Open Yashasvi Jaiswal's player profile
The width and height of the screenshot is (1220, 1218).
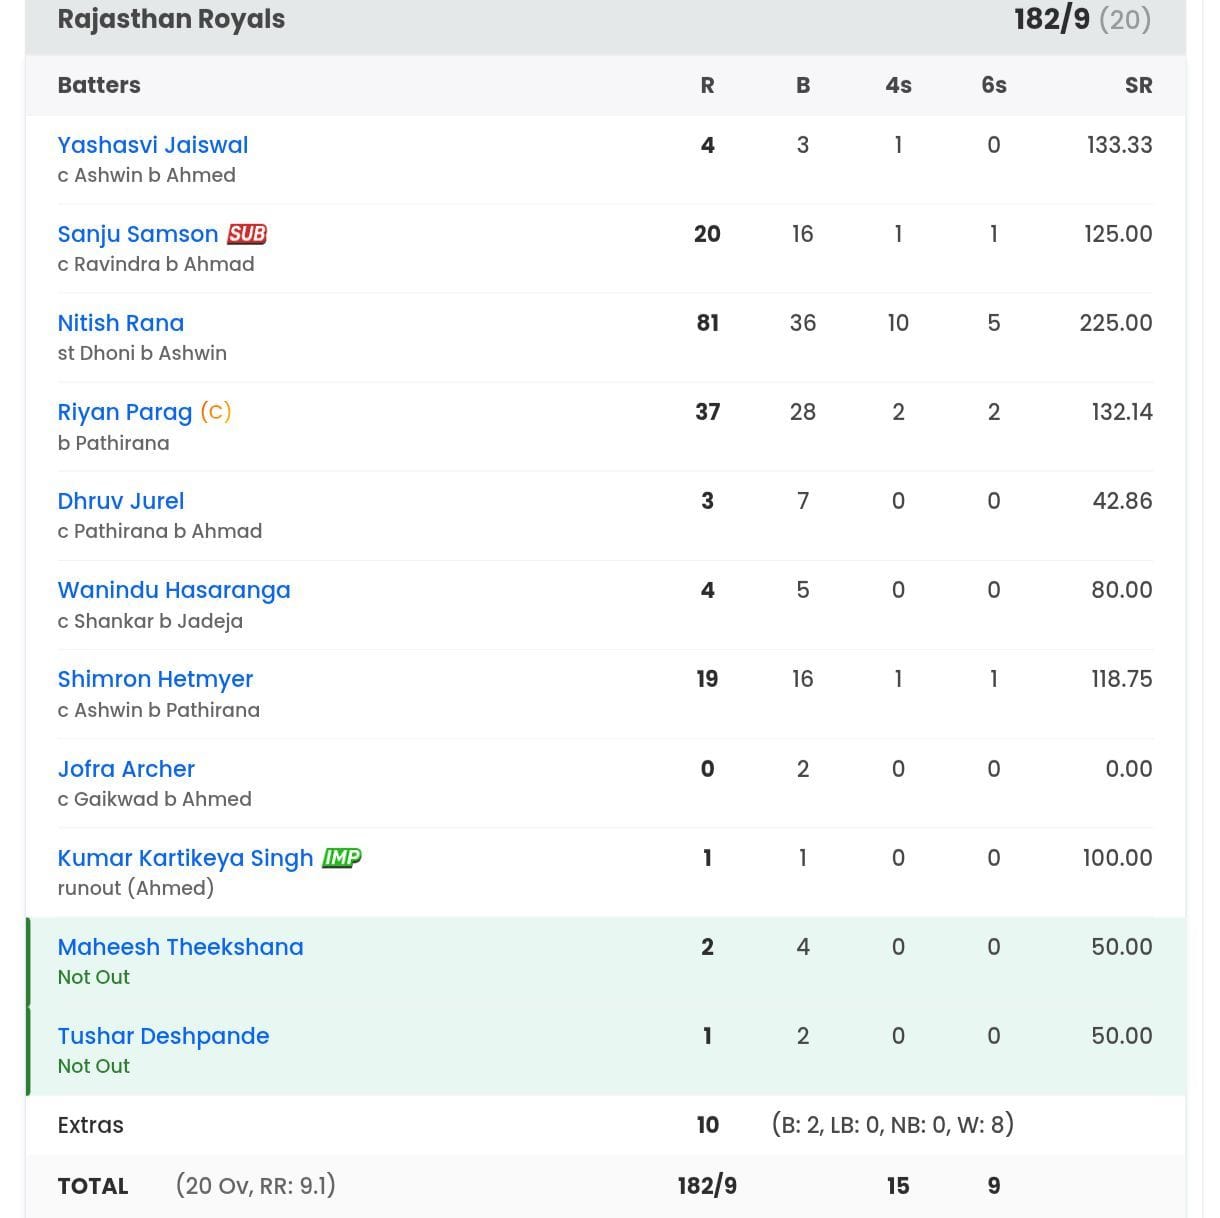click(x=152, y=145)
